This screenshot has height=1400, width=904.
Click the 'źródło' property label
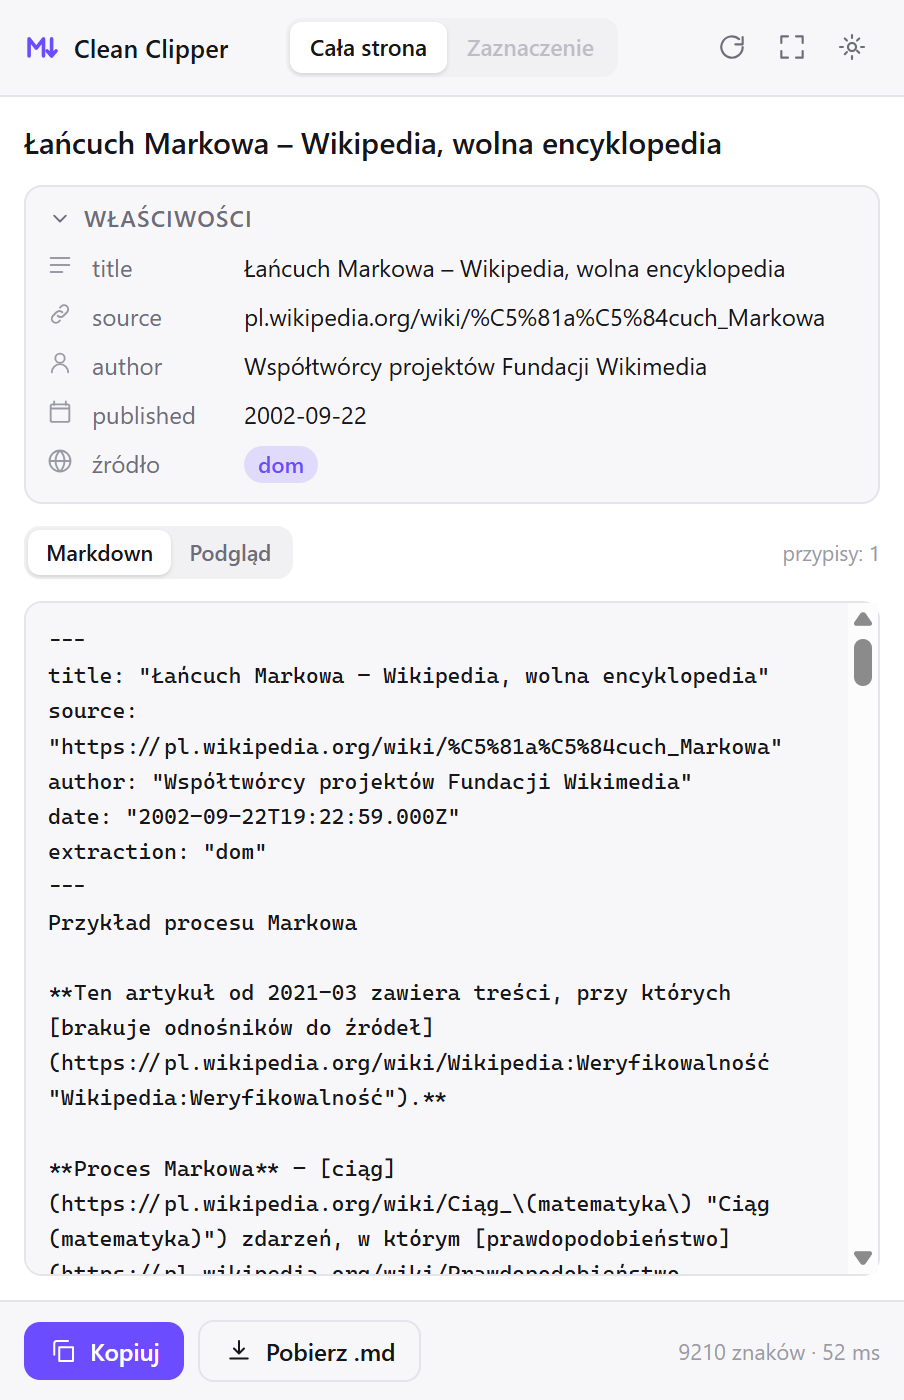click(126, 465)
